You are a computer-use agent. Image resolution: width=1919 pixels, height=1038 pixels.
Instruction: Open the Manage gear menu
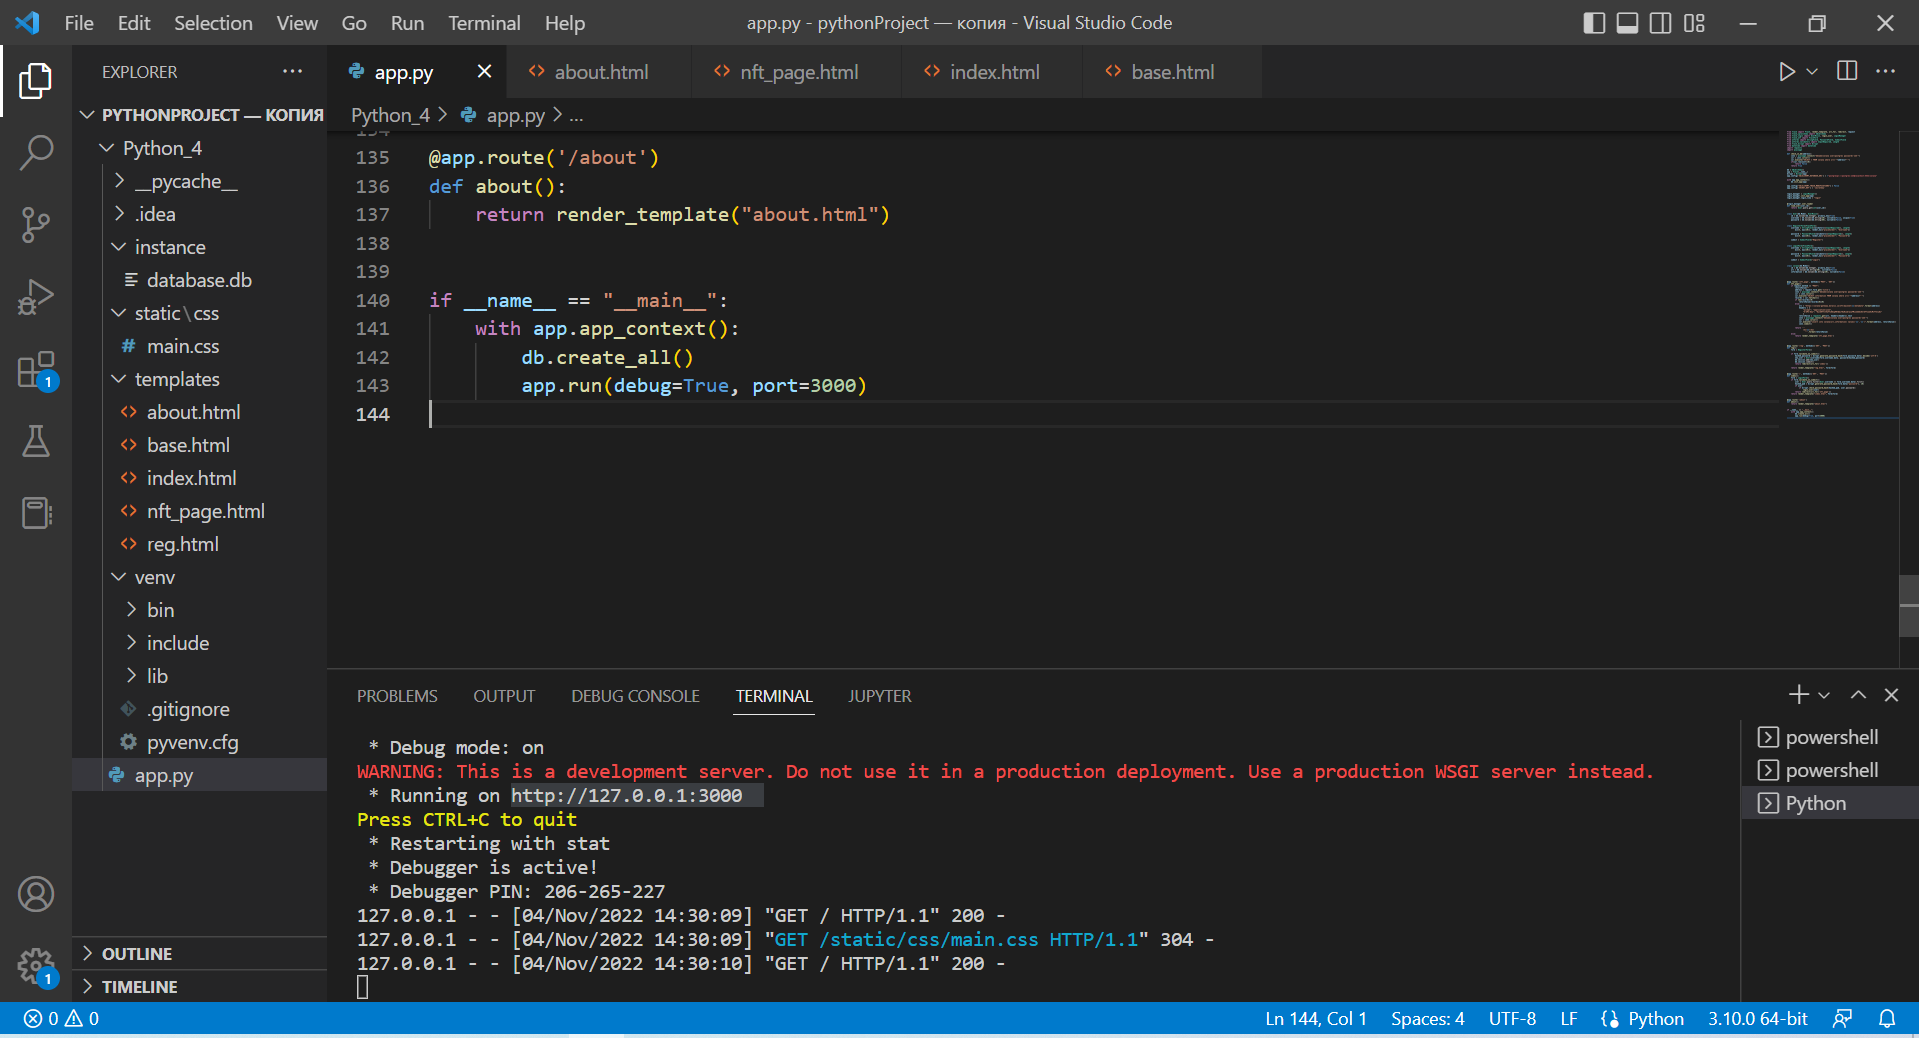coord(36,966)
